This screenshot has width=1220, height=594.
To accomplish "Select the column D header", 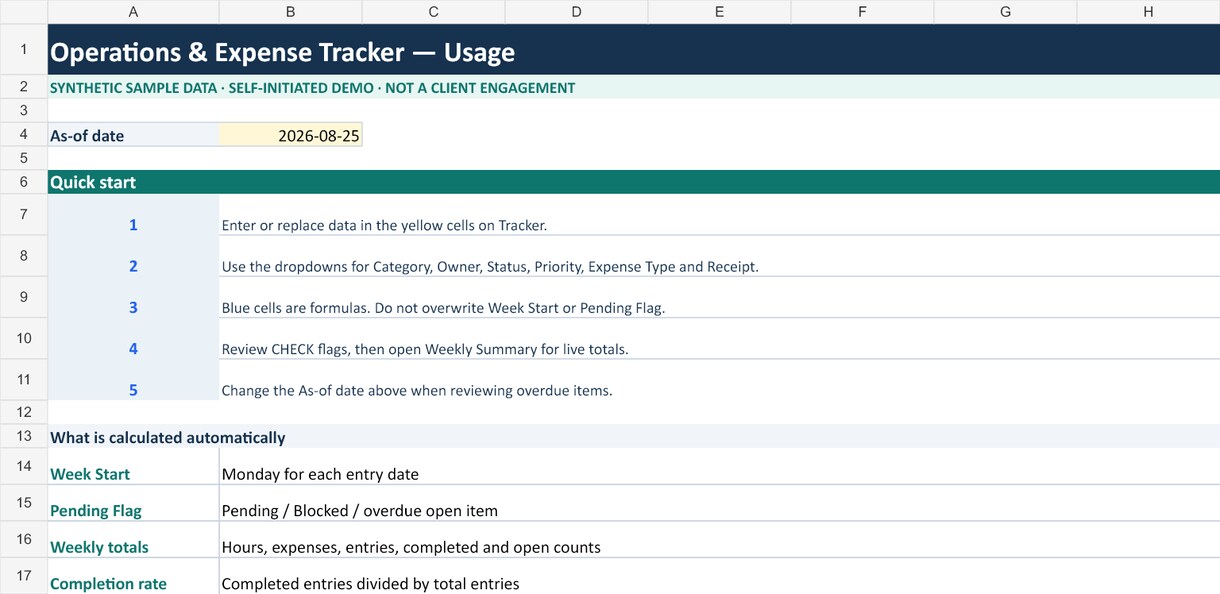I will point(576,12).
